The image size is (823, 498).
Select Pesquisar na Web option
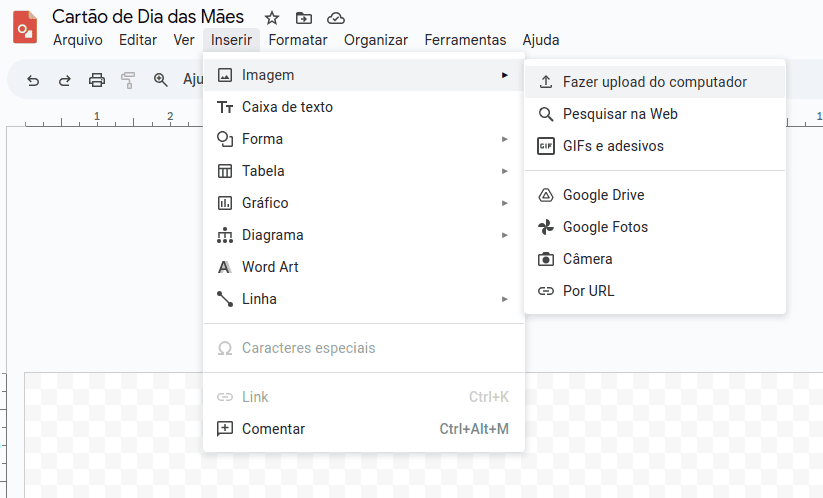[655, 114]
